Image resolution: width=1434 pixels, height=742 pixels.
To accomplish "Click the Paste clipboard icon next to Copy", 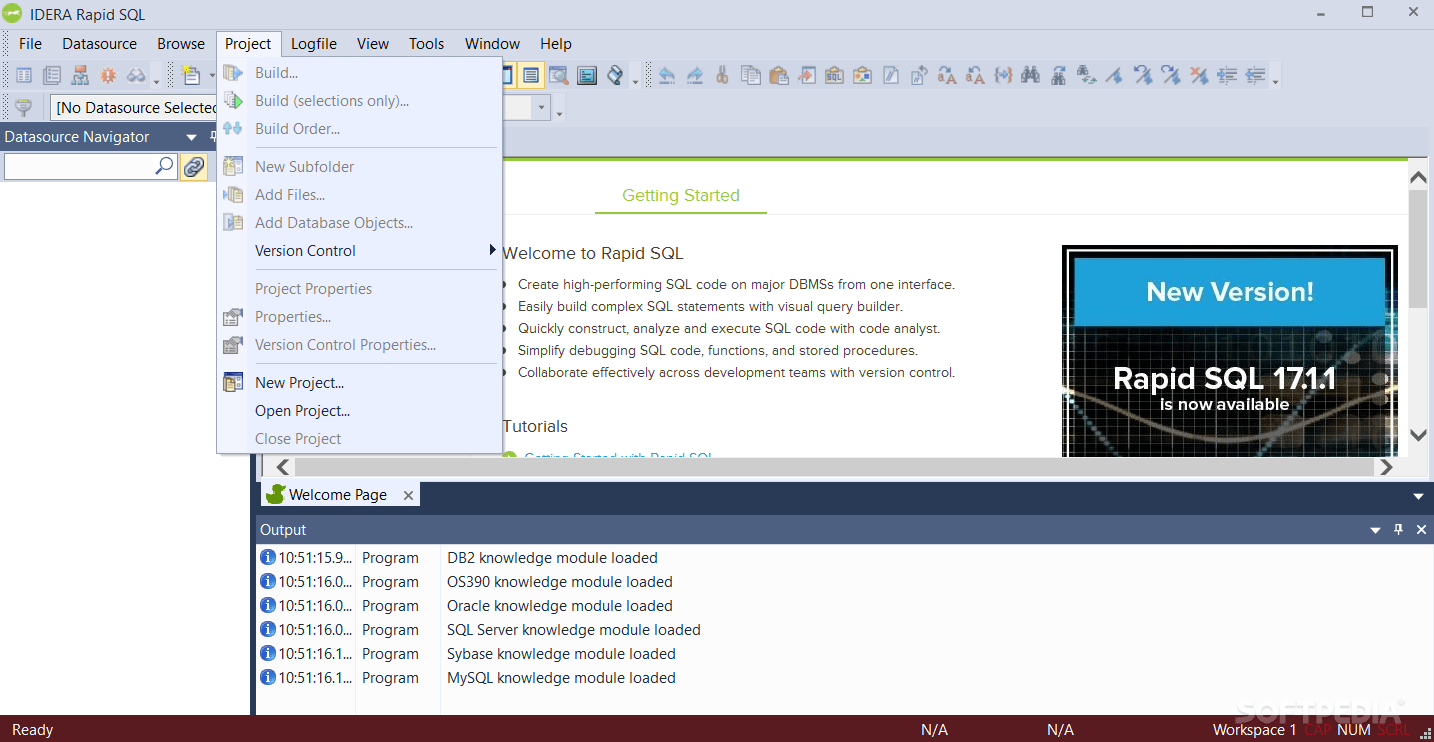I will pyautogui.click(x=778, y=75).
